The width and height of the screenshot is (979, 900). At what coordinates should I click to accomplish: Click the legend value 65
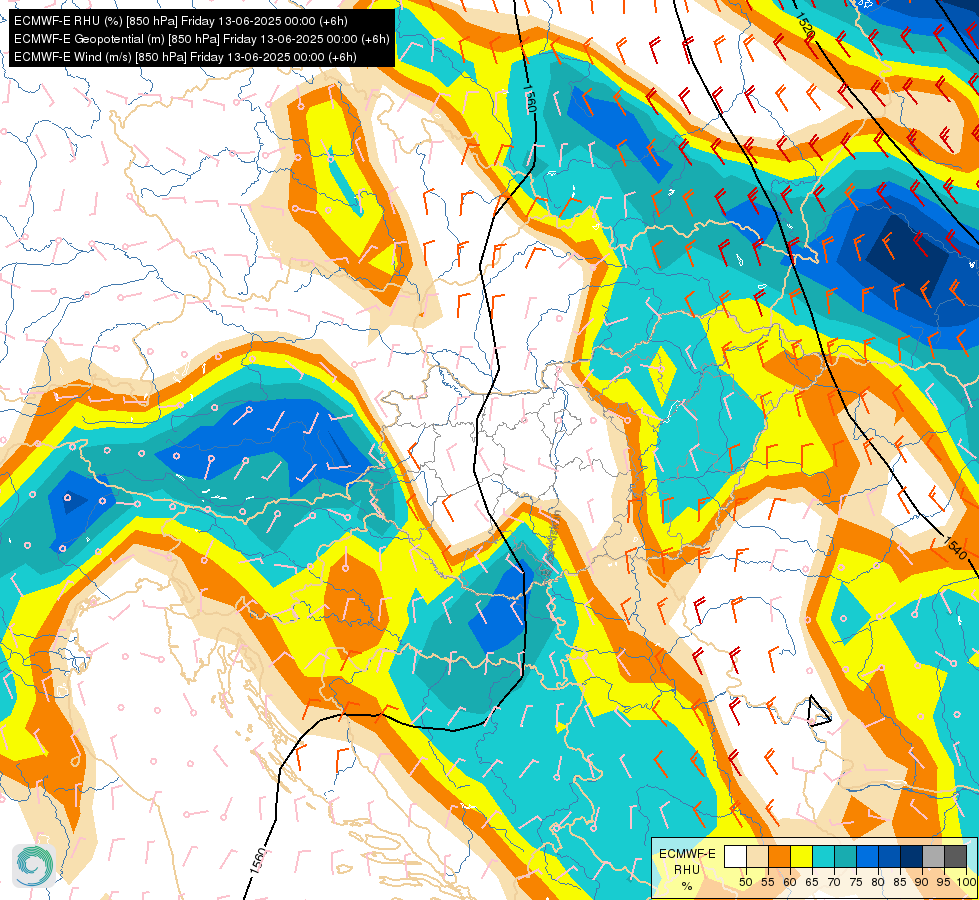click(812, 882)
